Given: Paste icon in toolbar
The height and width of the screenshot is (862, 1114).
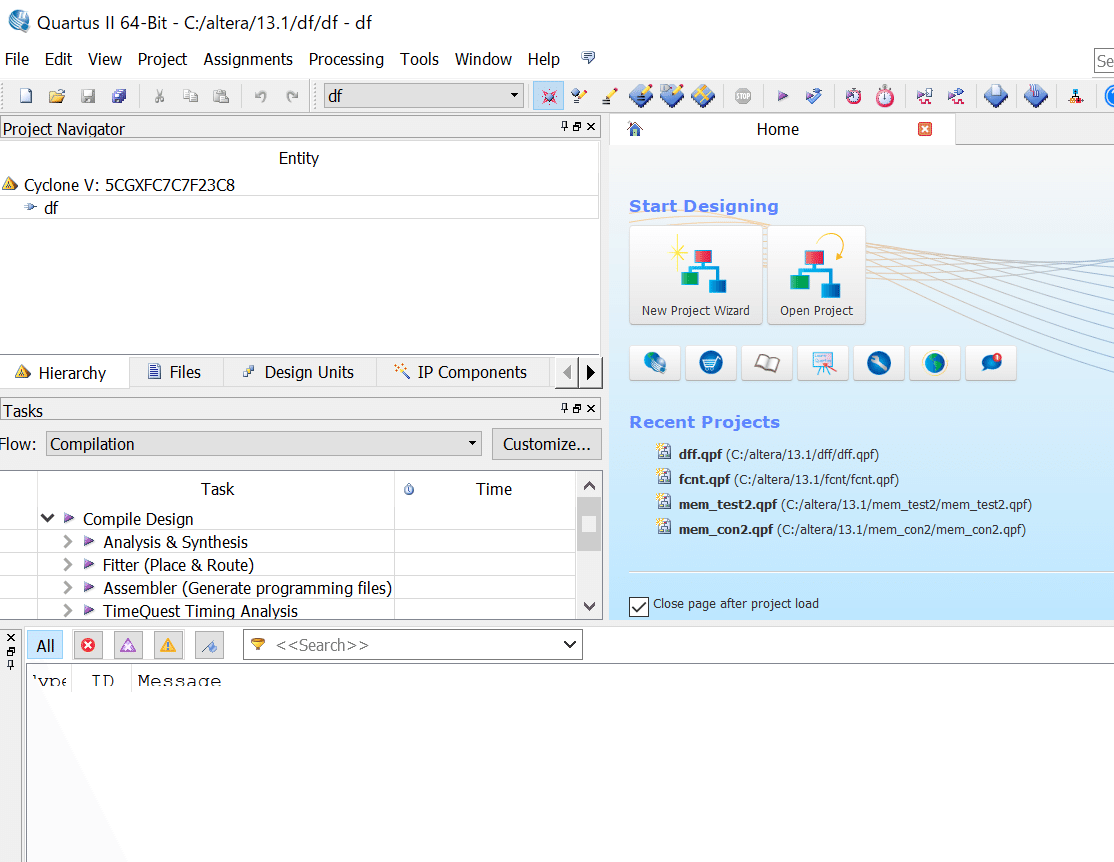Looking at the screenshot, I should (222, 96).
